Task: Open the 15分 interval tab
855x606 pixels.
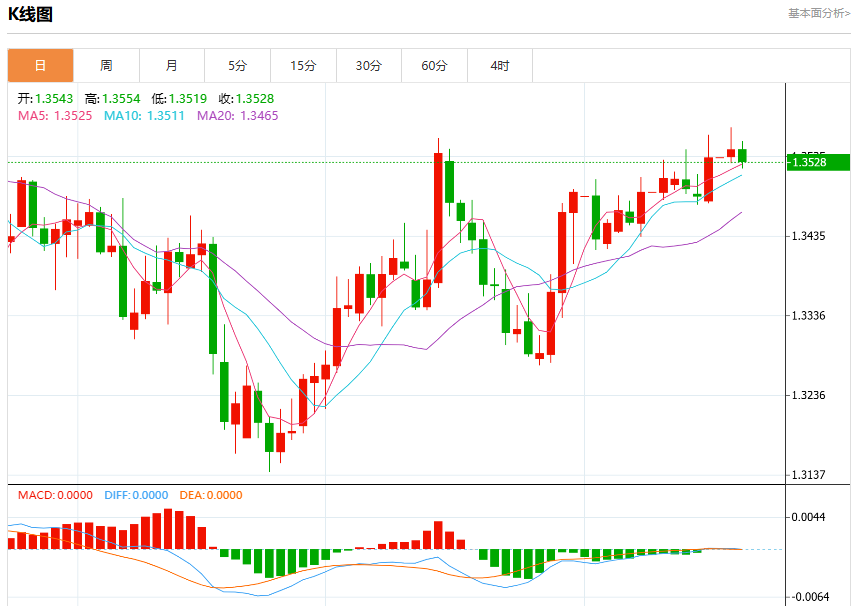Action: [x=303, y=65]
